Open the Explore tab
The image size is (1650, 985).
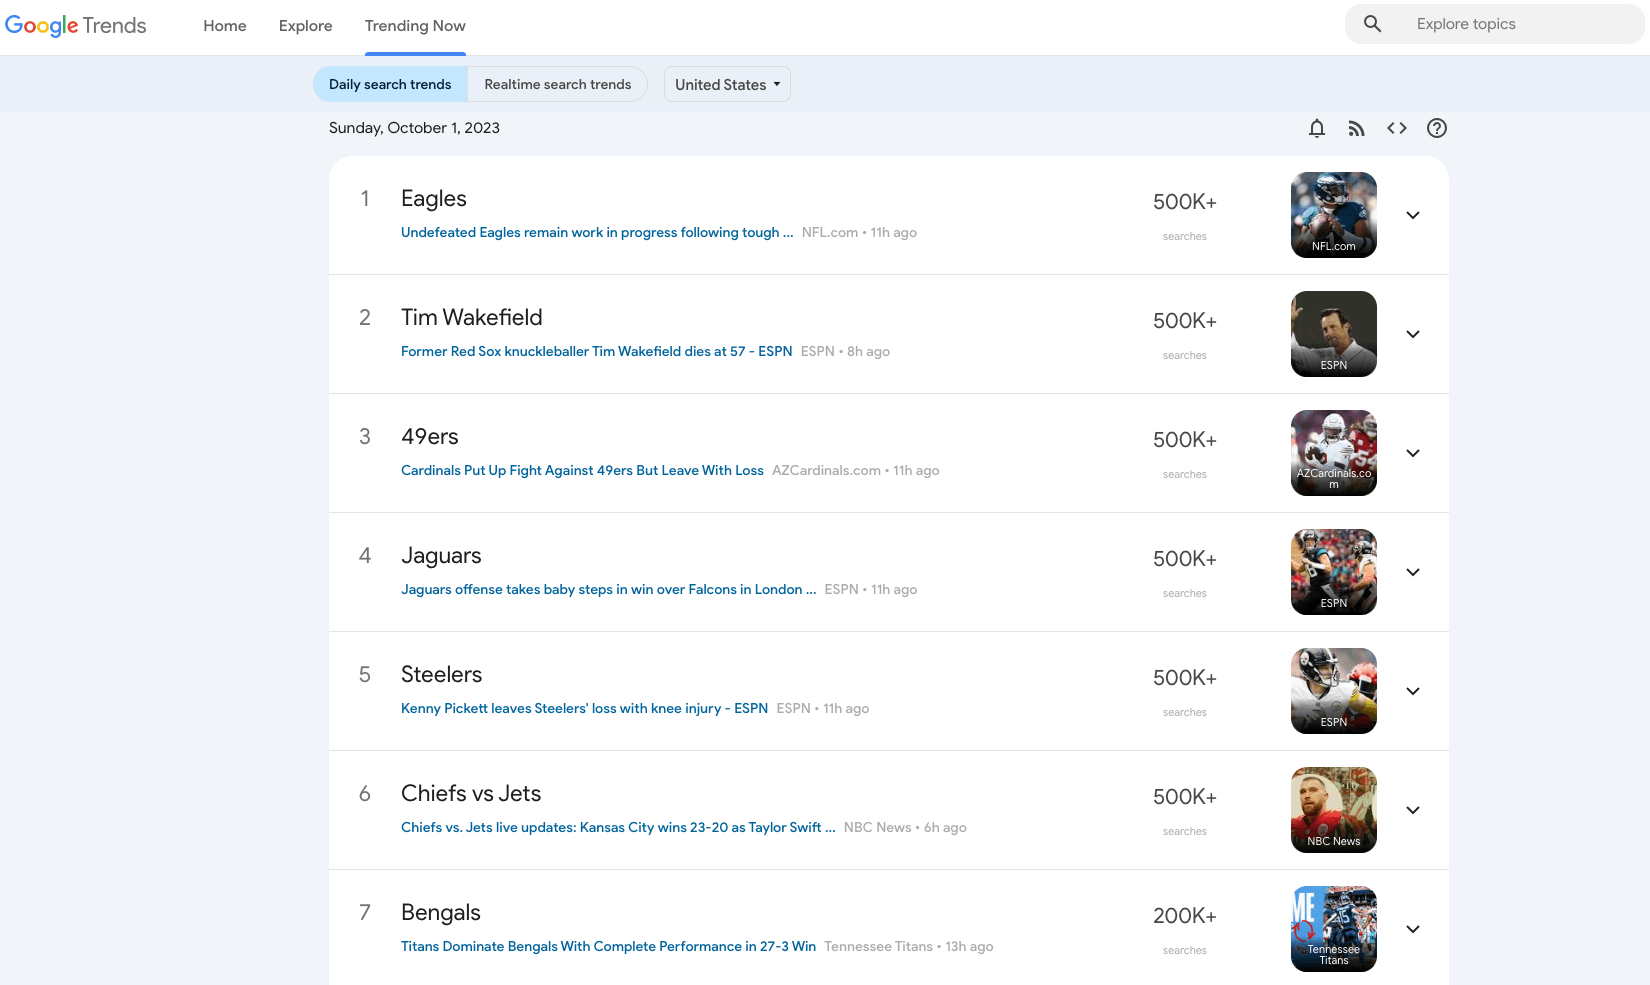305,26
